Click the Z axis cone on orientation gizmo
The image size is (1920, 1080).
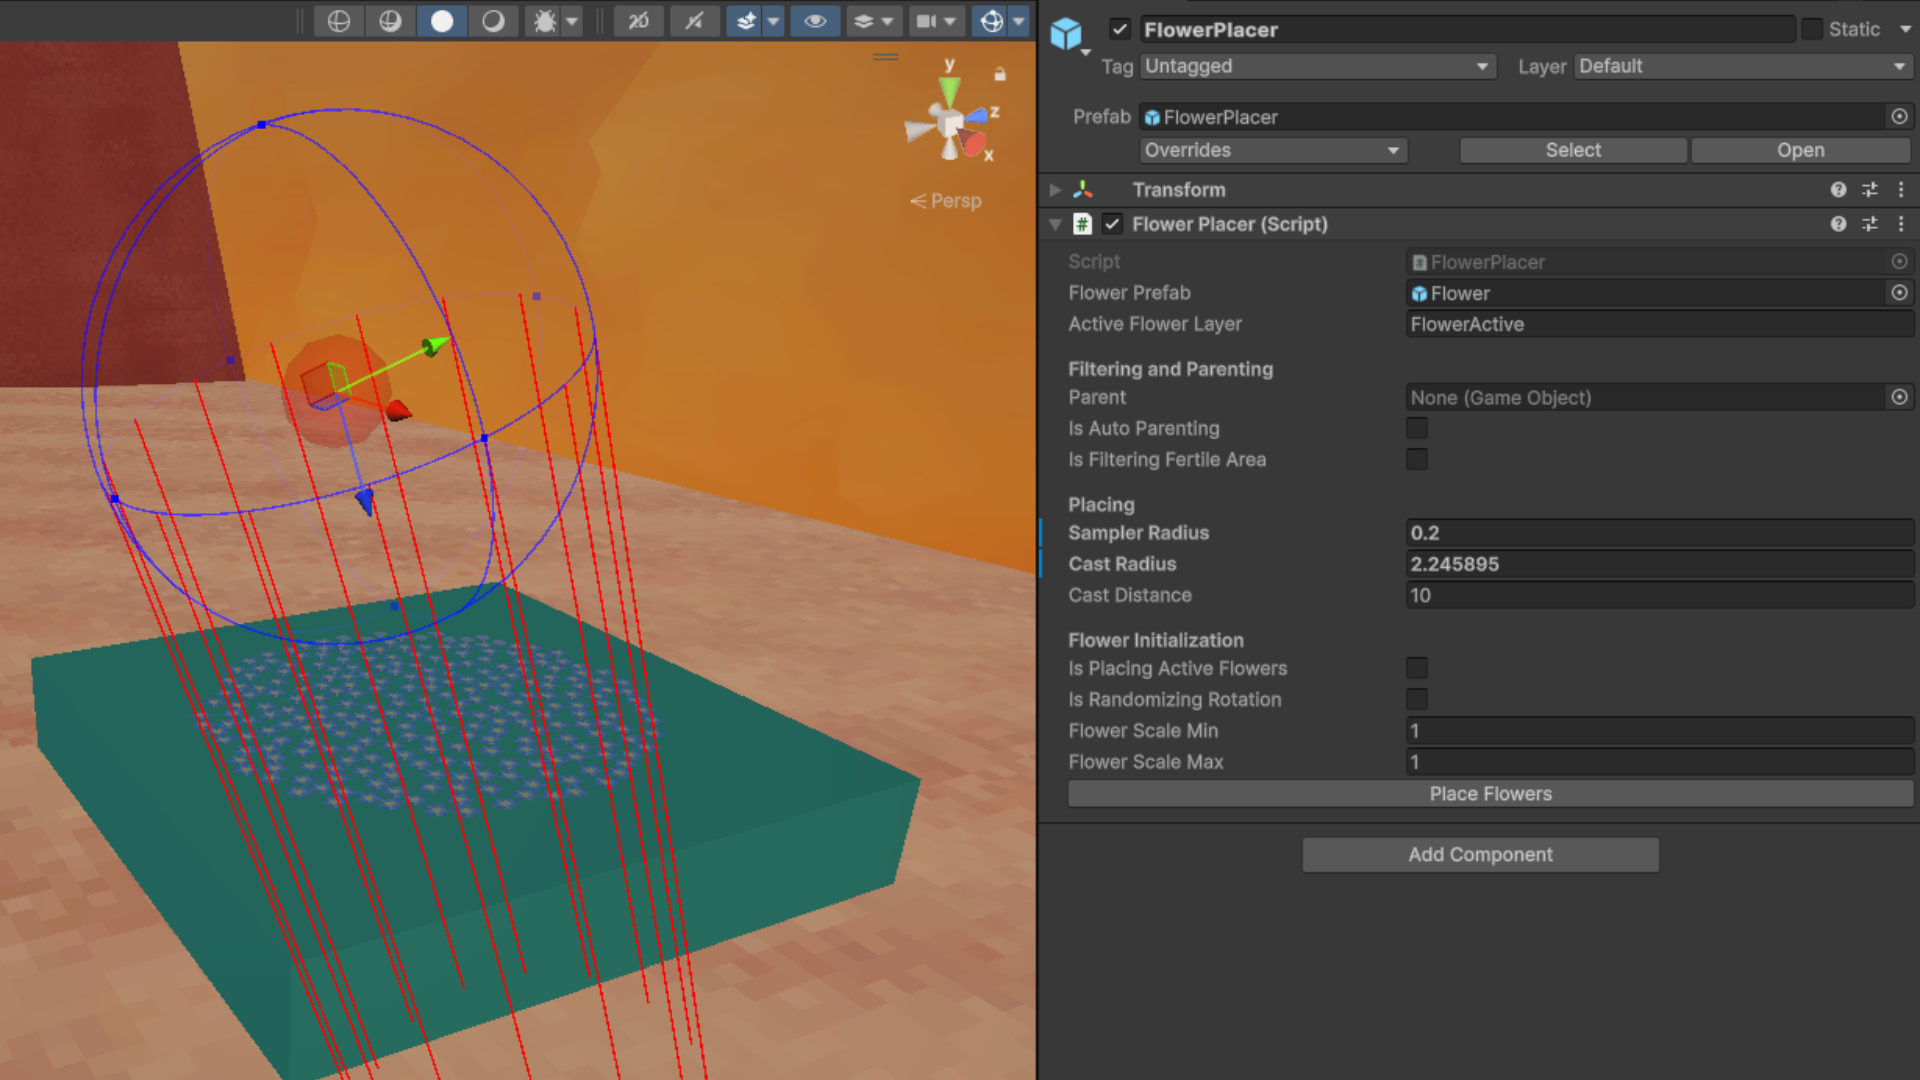978,116
